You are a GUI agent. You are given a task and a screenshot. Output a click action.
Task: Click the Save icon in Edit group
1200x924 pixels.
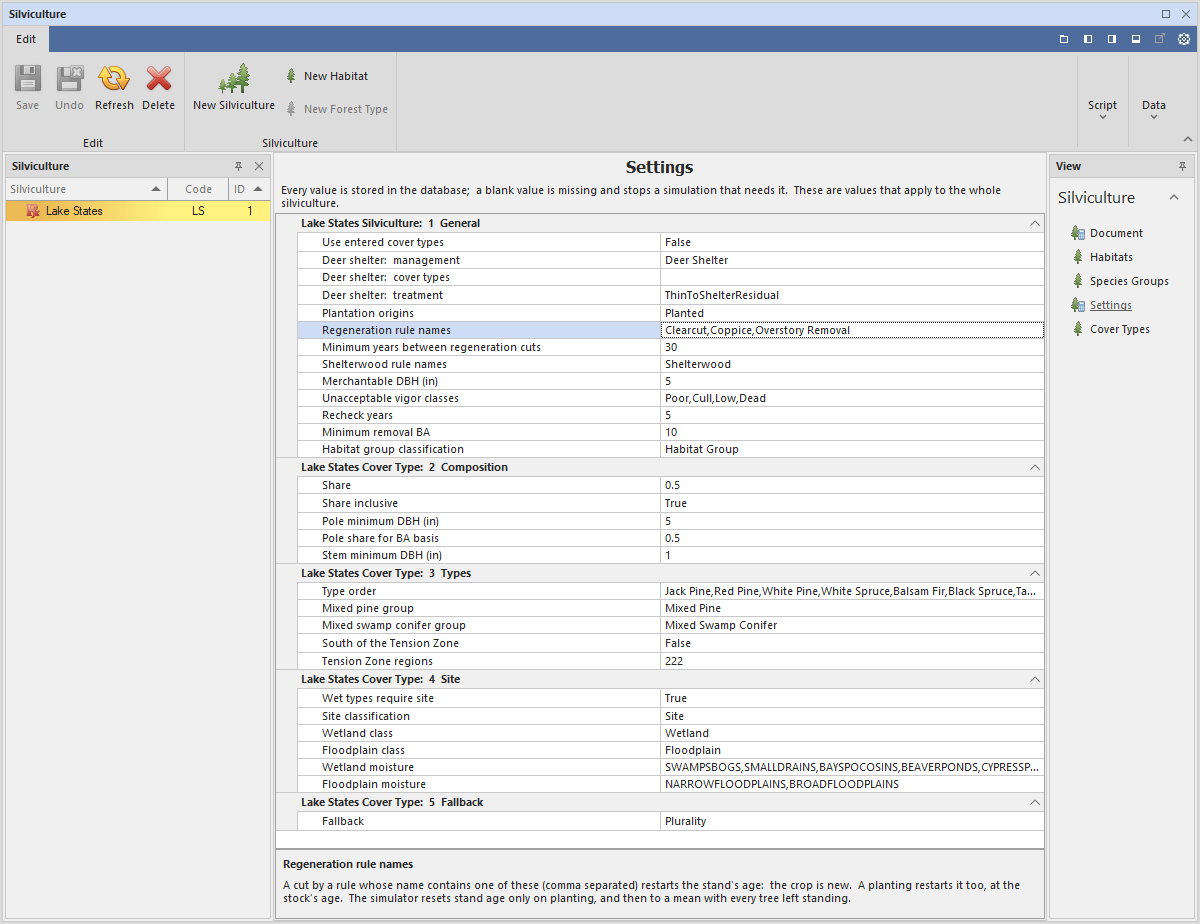click(27, 79)
